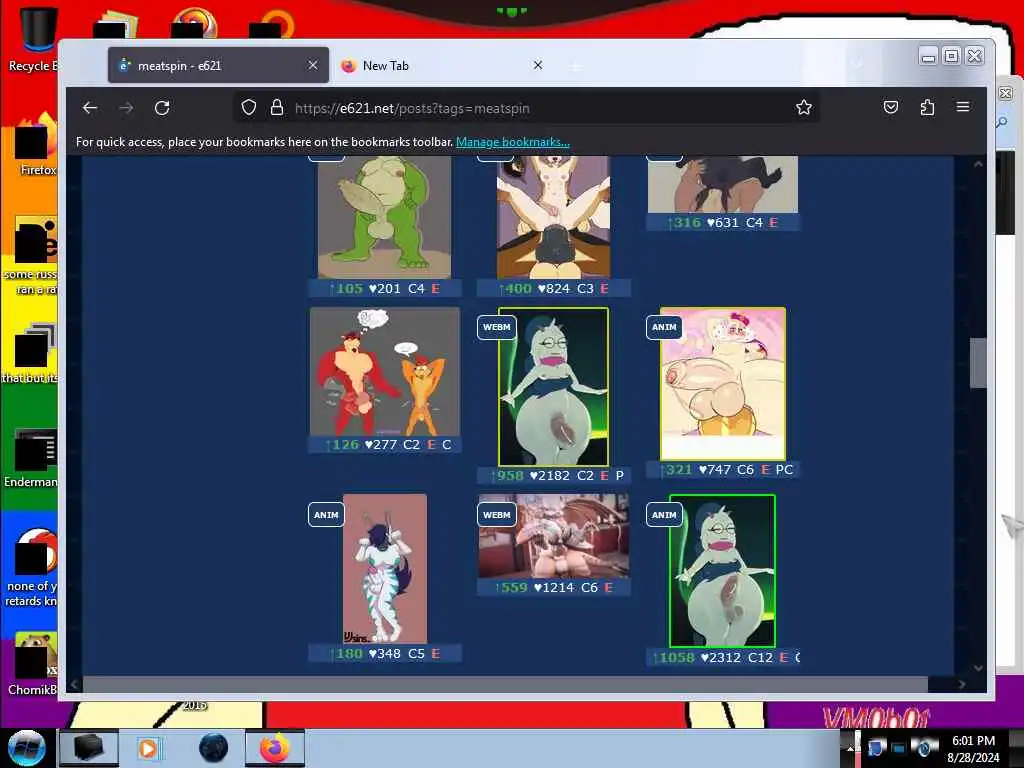Open the ANIM post above score 180
The width and height of the screenshot is (1024, 768).
coord(385,569)
